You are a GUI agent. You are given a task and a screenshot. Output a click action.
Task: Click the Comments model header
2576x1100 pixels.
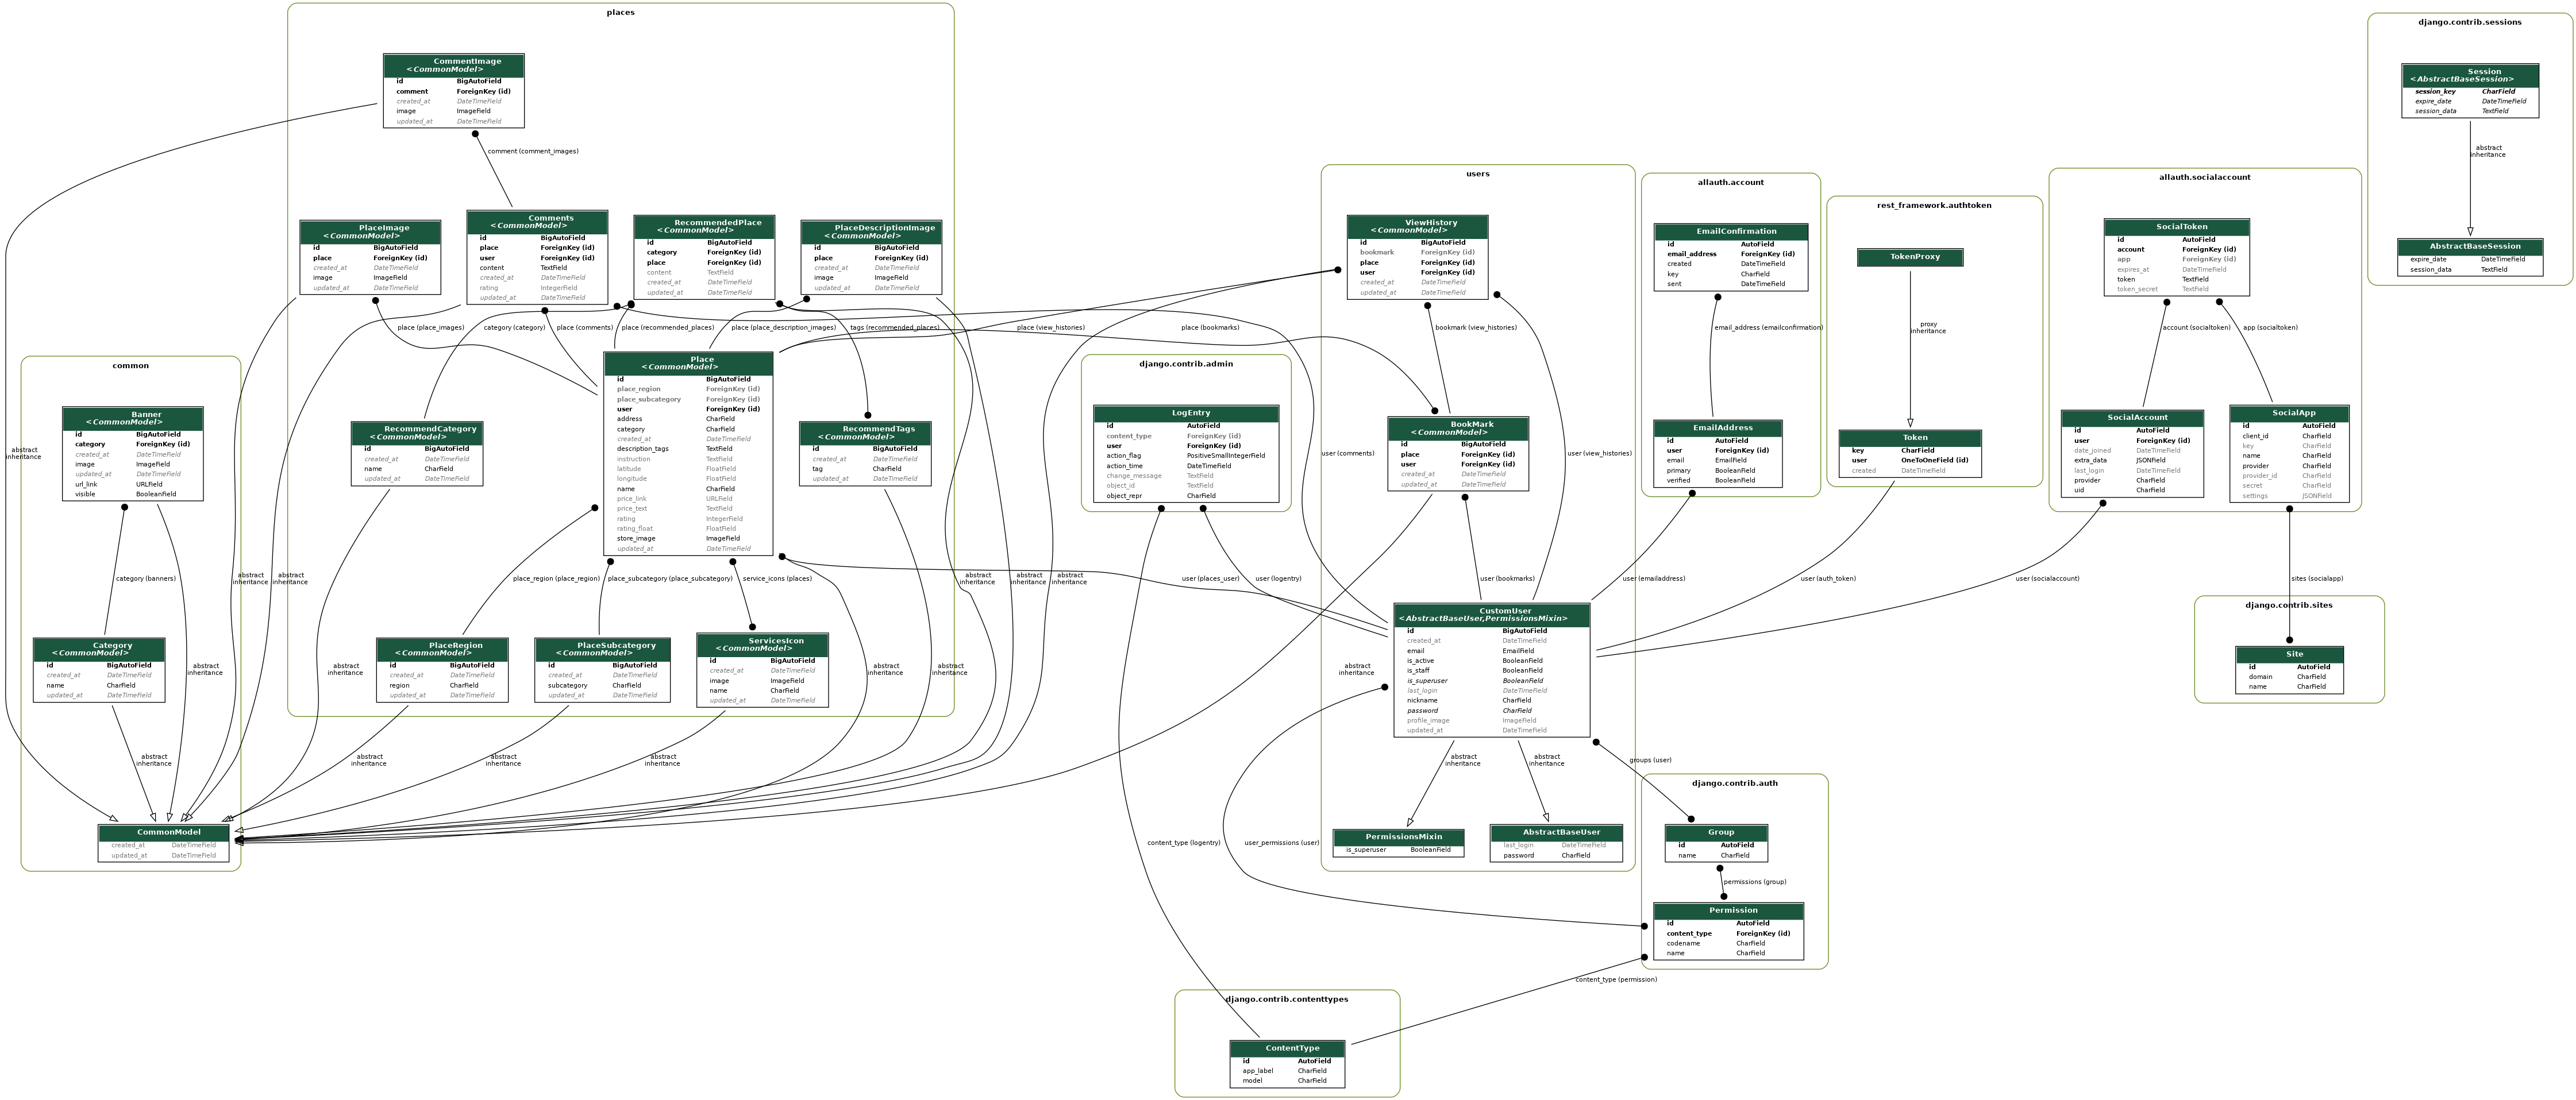click(537, 221)
